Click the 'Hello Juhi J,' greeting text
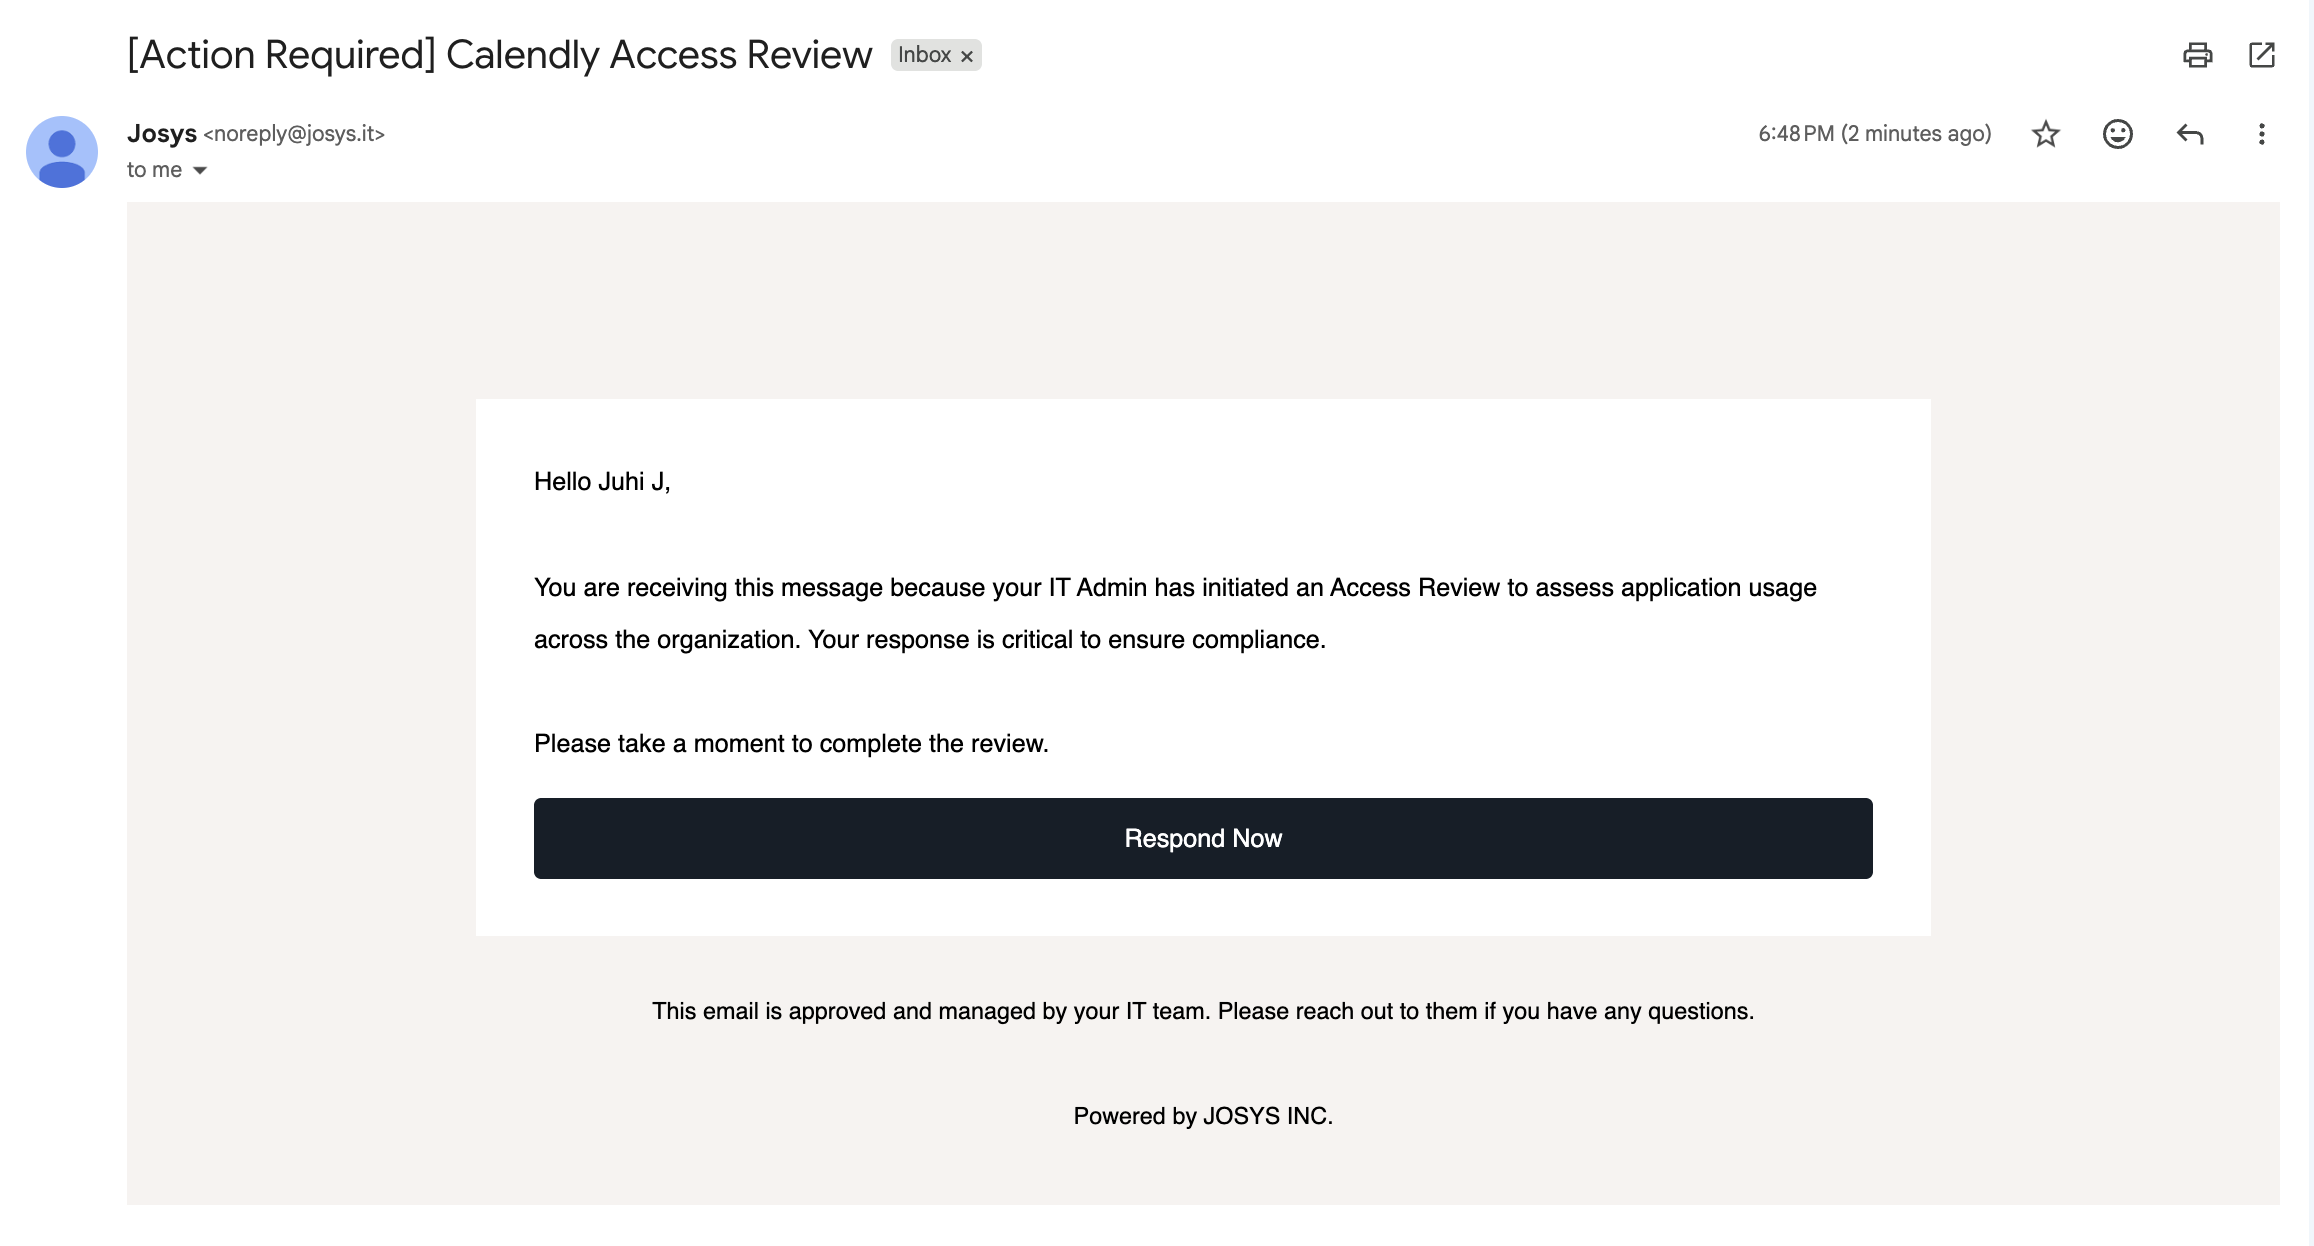Screen dimensions: 2314x1246 click(602, 482)
